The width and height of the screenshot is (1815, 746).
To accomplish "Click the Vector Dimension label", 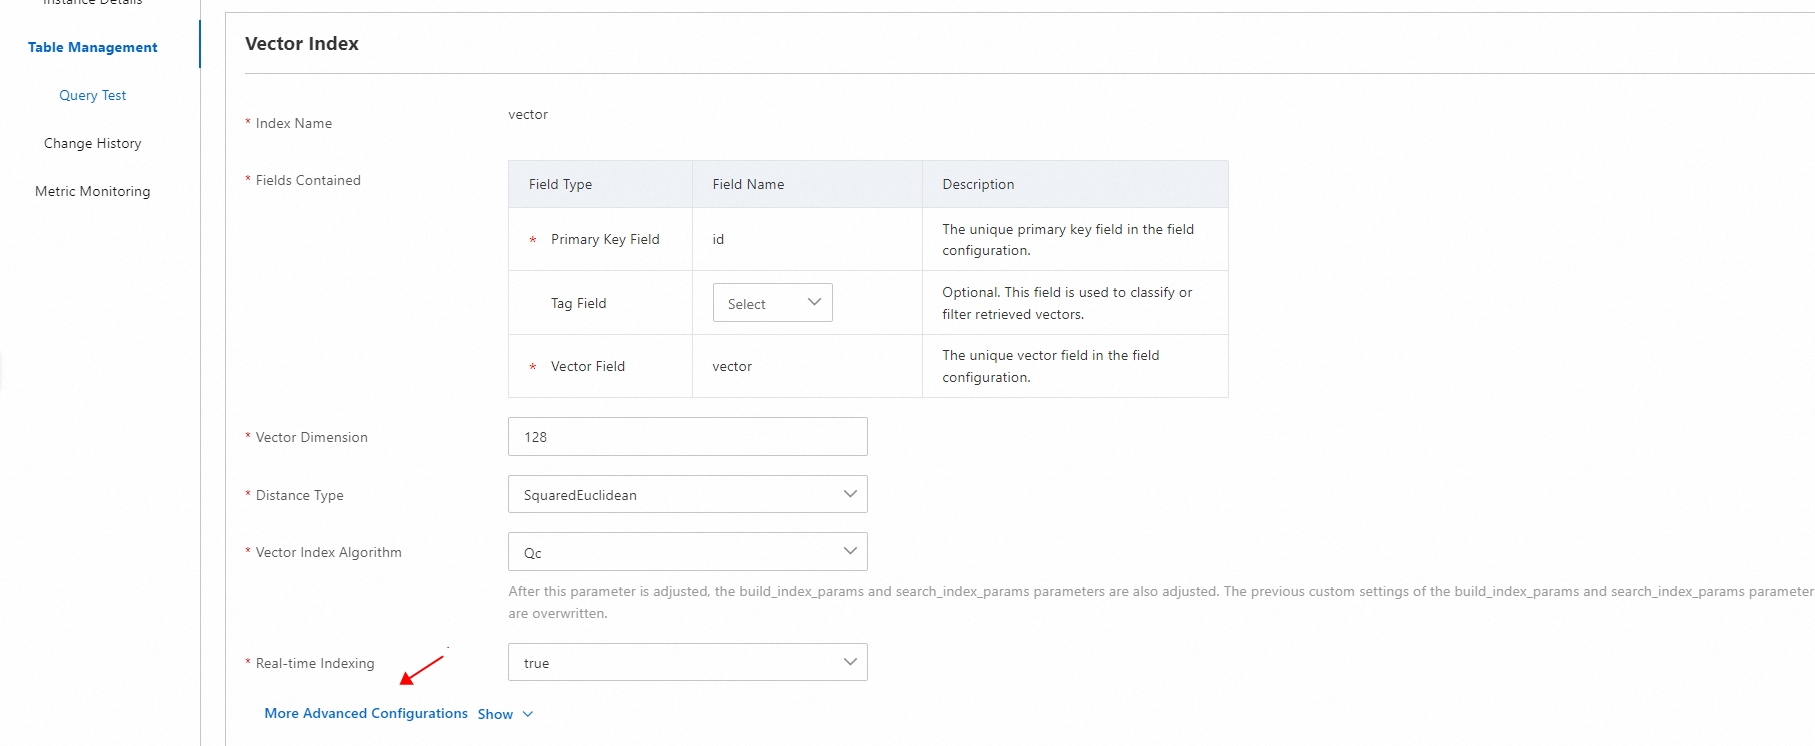I will [x=311, y=437].
